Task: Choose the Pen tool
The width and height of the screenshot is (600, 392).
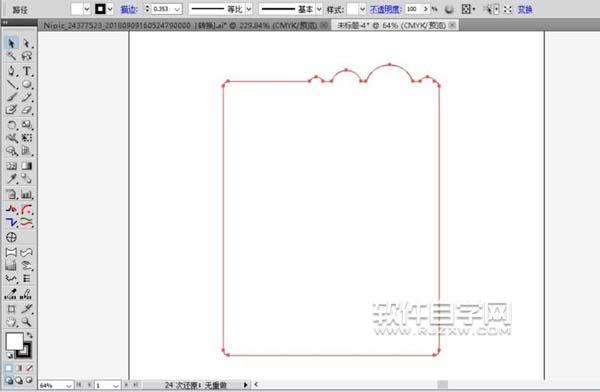Action: point(11,71)
